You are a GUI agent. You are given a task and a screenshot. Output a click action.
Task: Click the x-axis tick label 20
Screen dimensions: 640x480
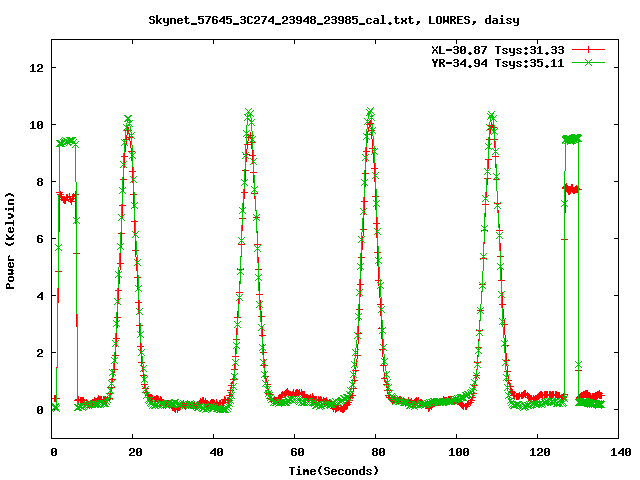coord(135,452)
